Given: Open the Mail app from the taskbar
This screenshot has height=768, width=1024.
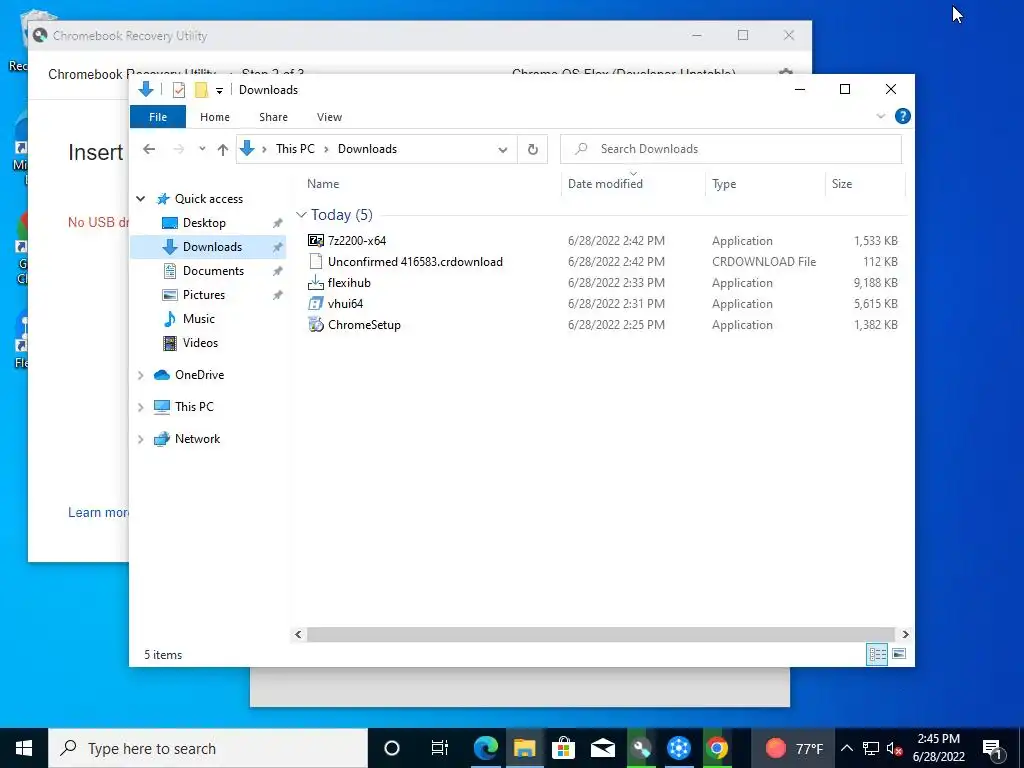Looking at the screenshot, I should [602, 748].
